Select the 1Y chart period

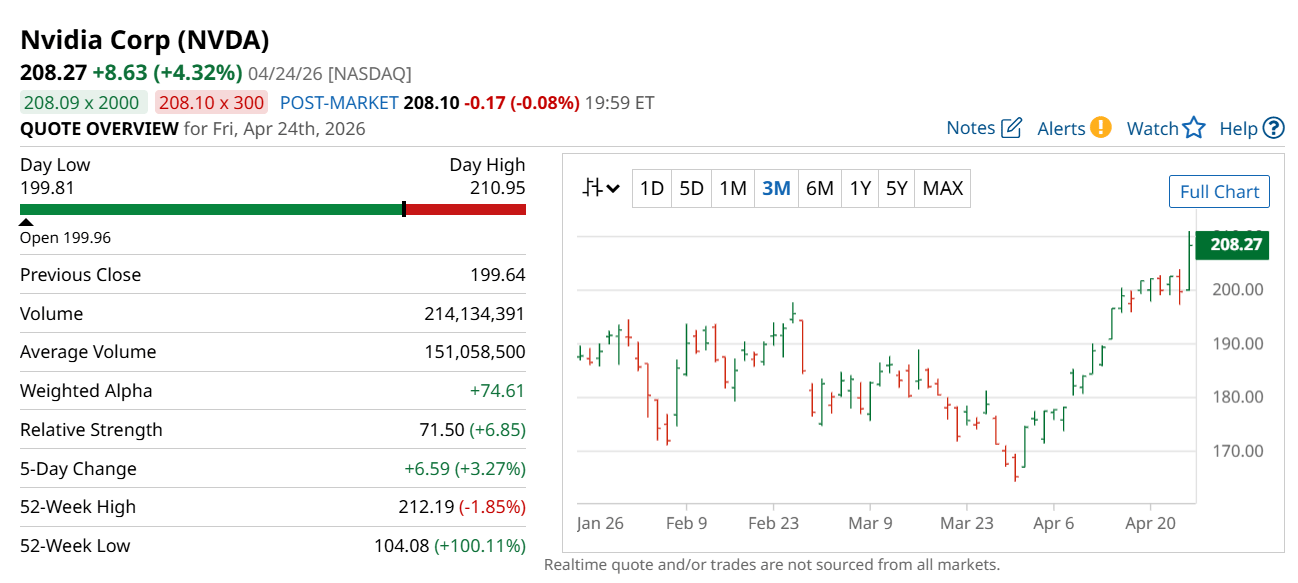pyautogui.click(x=860, y=188)
